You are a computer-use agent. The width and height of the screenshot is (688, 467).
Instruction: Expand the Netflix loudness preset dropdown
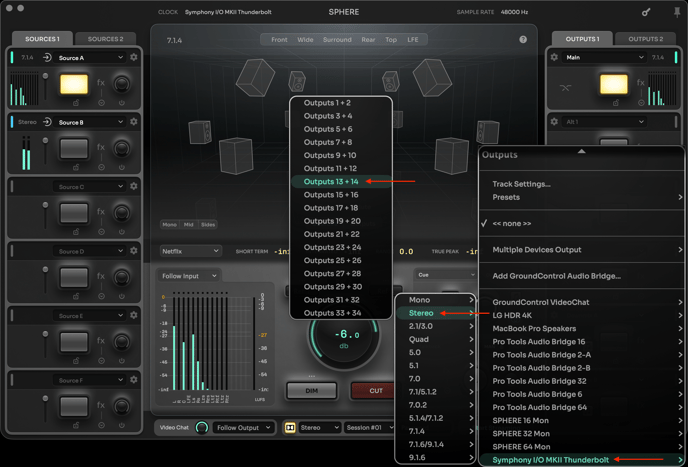(x=190, y=251)
